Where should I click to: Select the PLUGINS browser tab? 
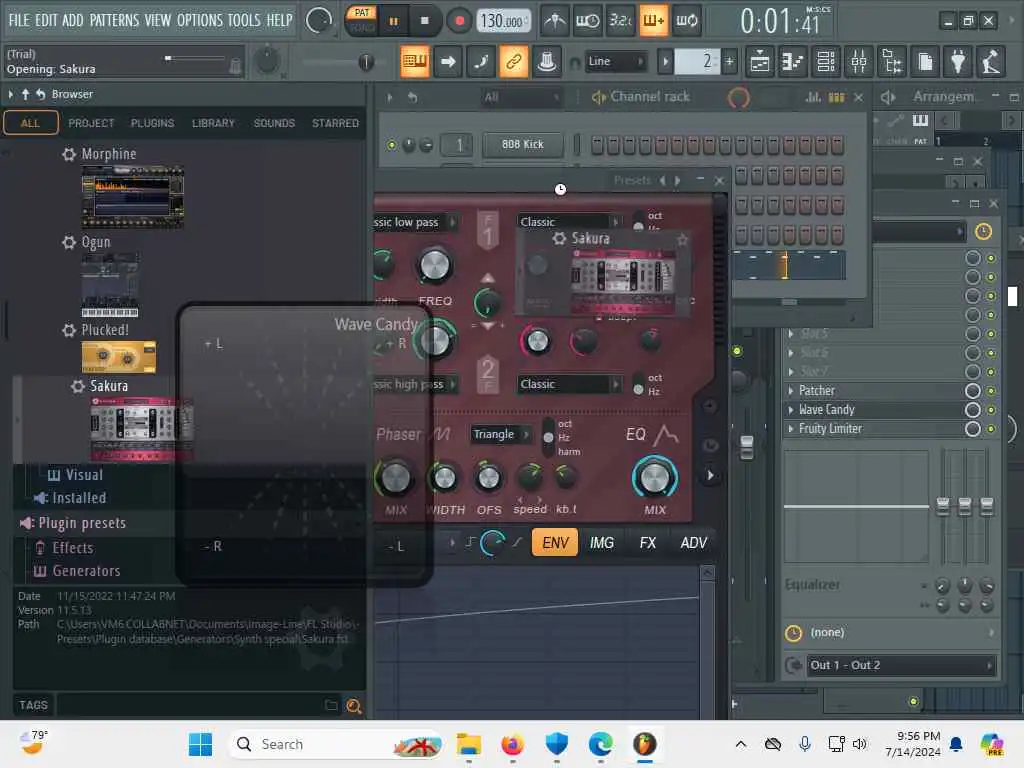click(152, 123)
